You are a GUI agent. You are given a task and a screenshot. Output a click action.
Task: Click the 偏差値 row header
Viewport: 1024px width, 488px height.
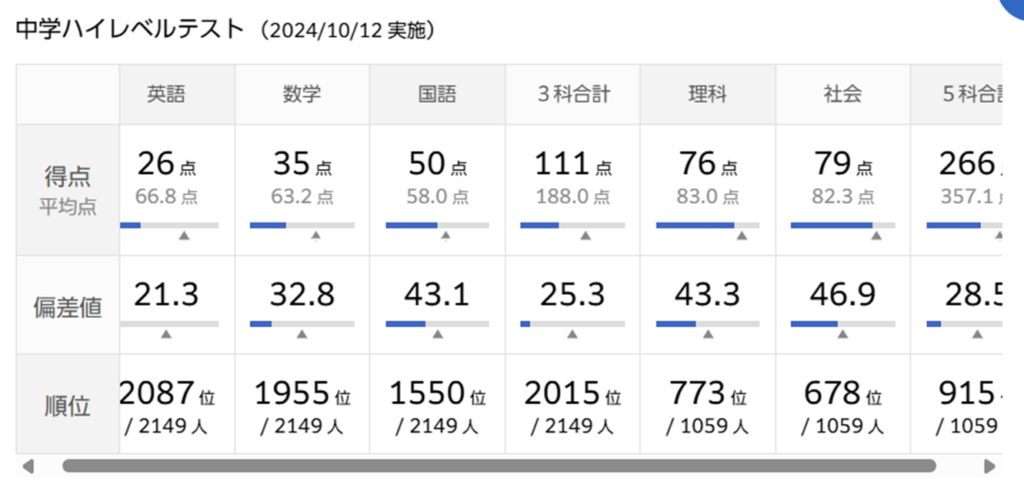[x=67, y=306]
